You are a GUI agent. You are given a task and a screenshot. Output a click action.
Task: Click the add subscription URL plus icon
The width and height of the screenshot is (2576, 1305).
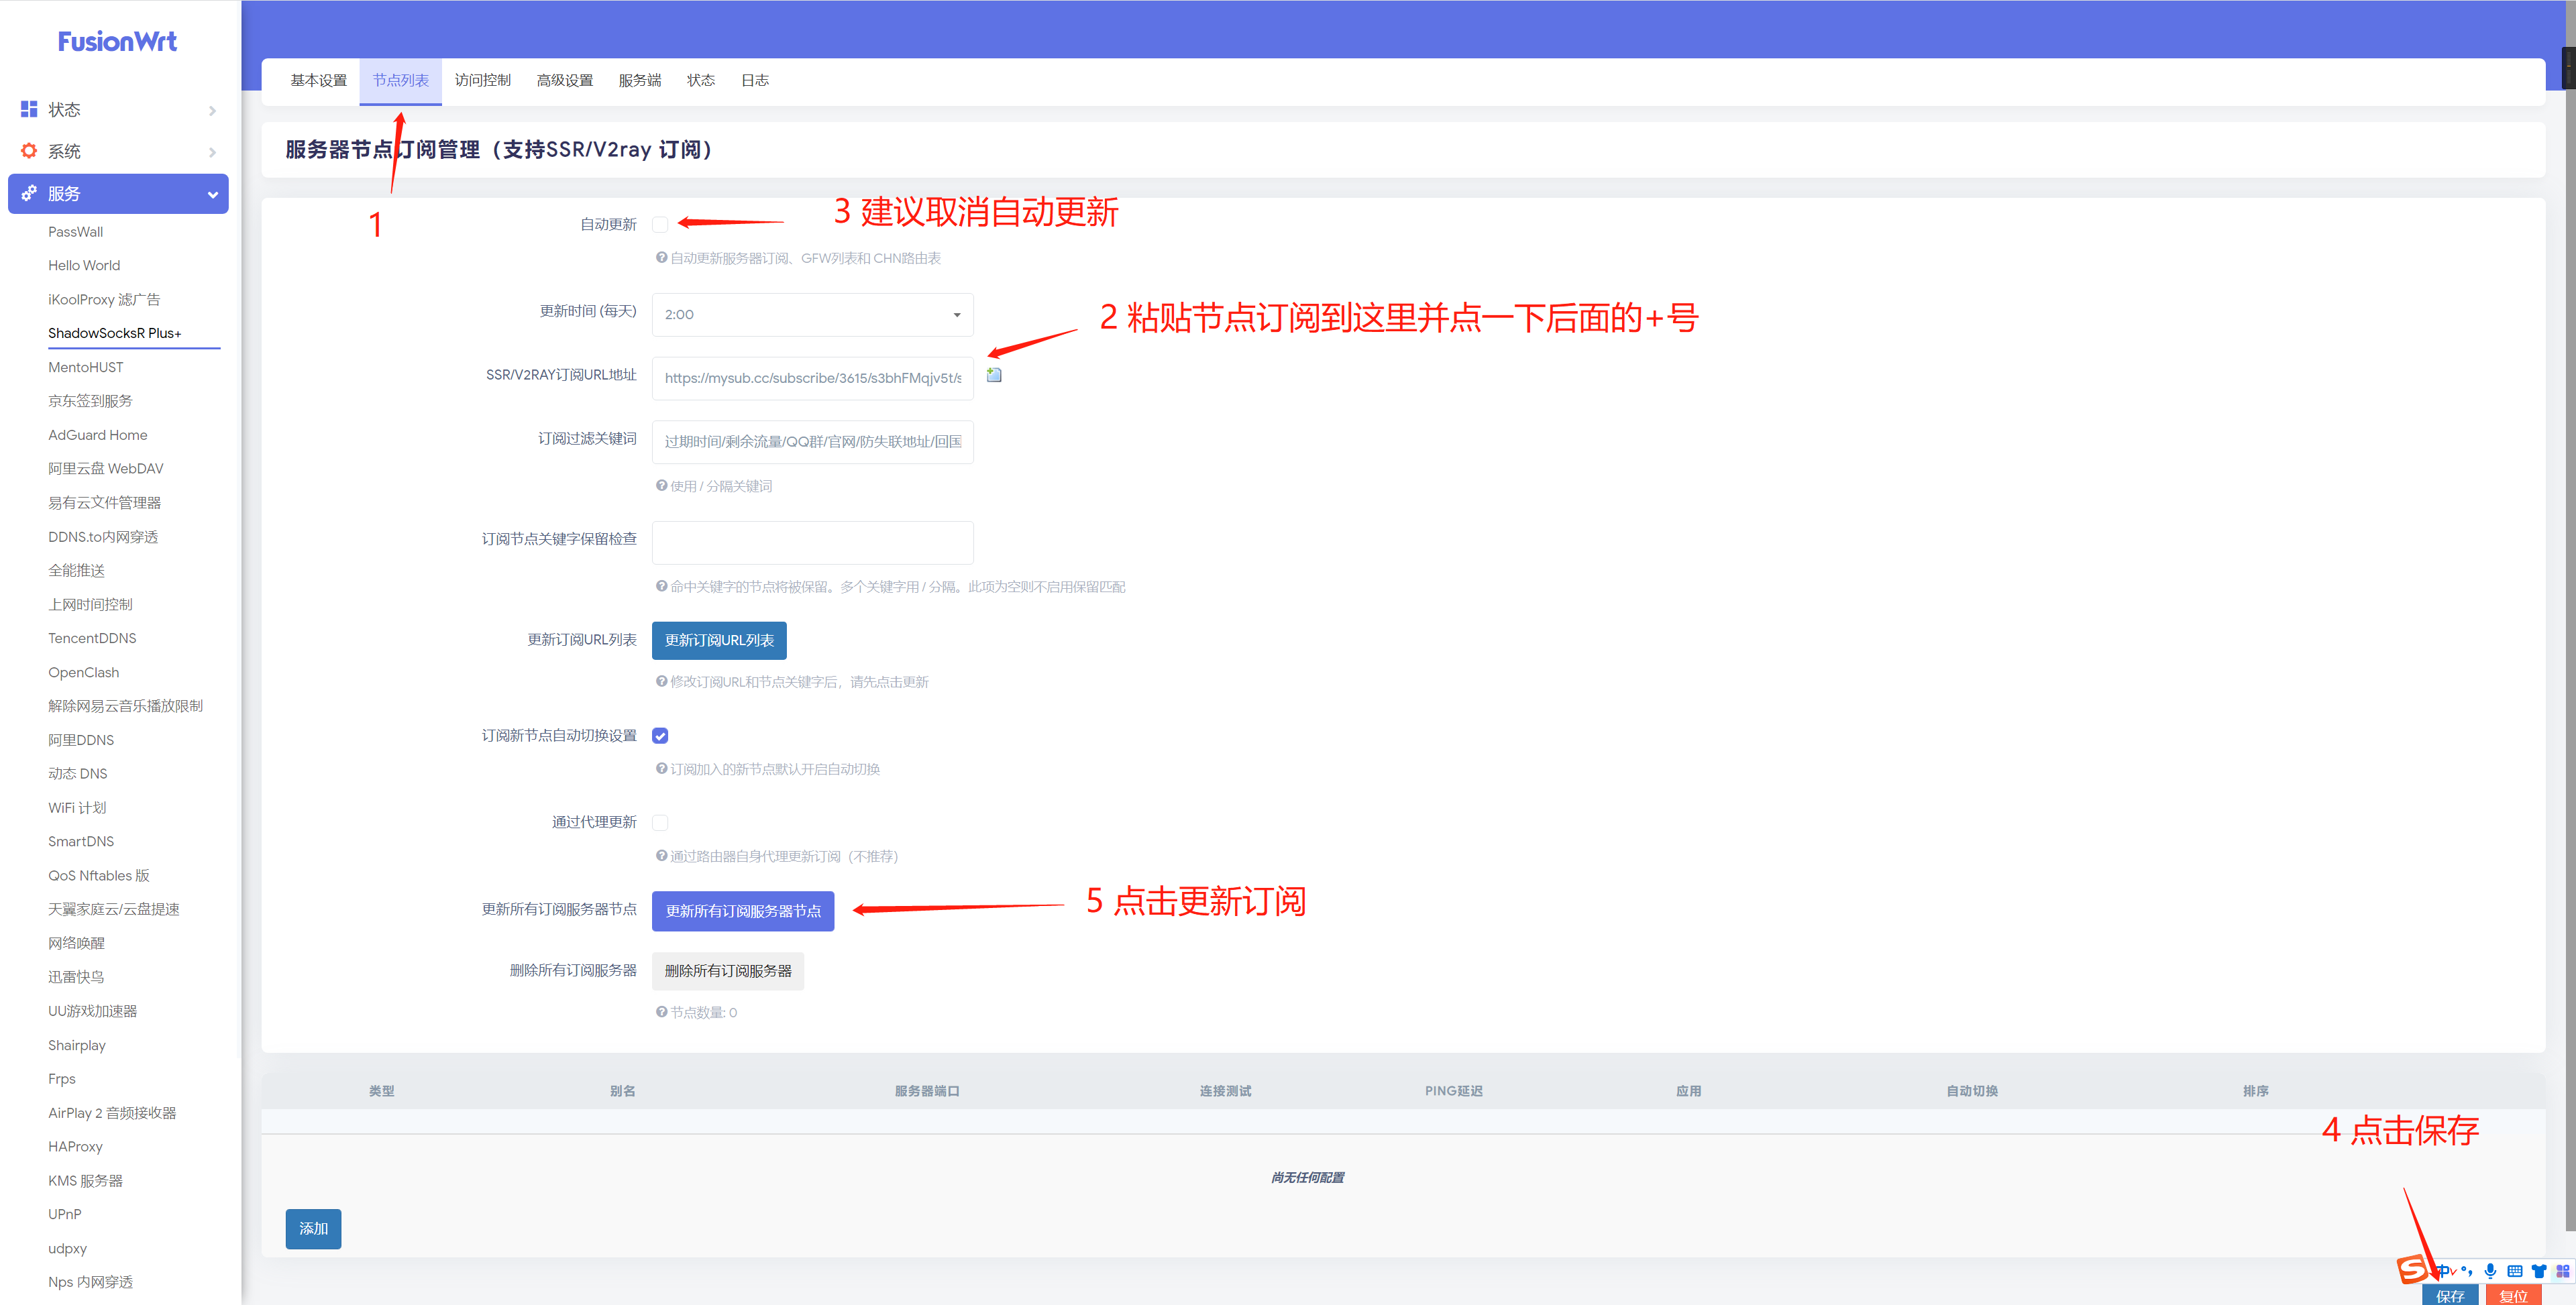pos(994,375)
